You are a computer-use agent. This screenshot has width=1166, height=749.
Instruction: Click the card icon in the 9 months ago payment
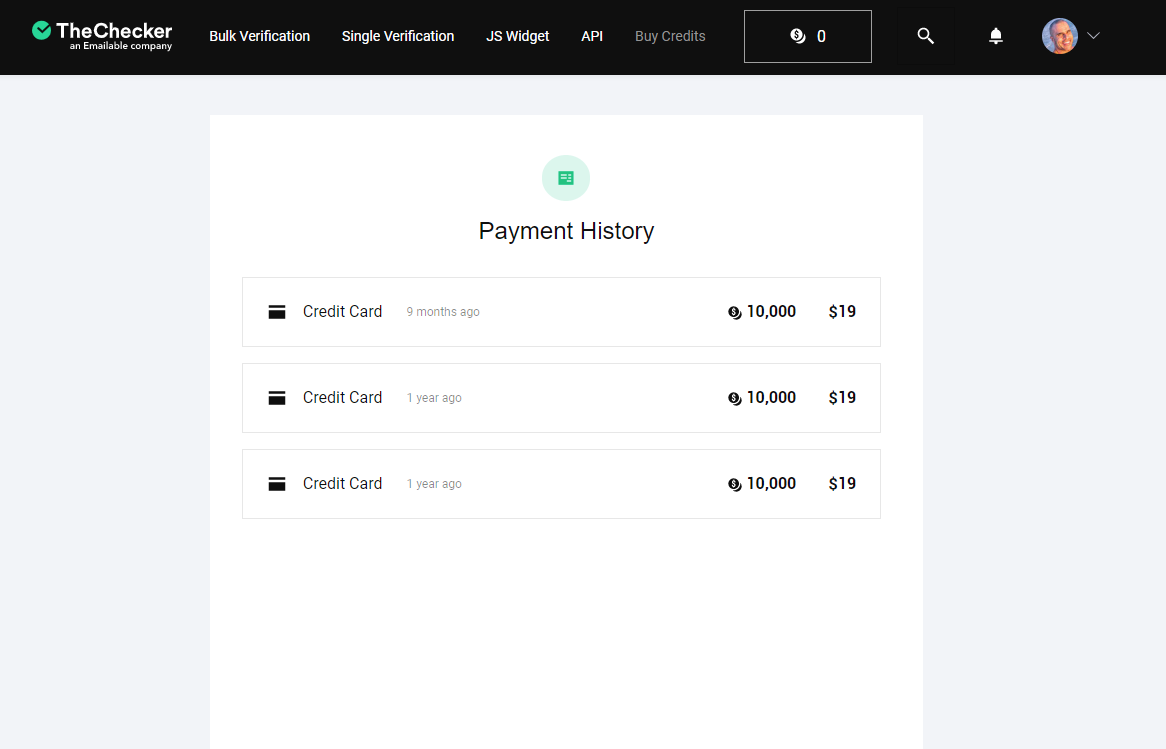[x=277, y=312]
